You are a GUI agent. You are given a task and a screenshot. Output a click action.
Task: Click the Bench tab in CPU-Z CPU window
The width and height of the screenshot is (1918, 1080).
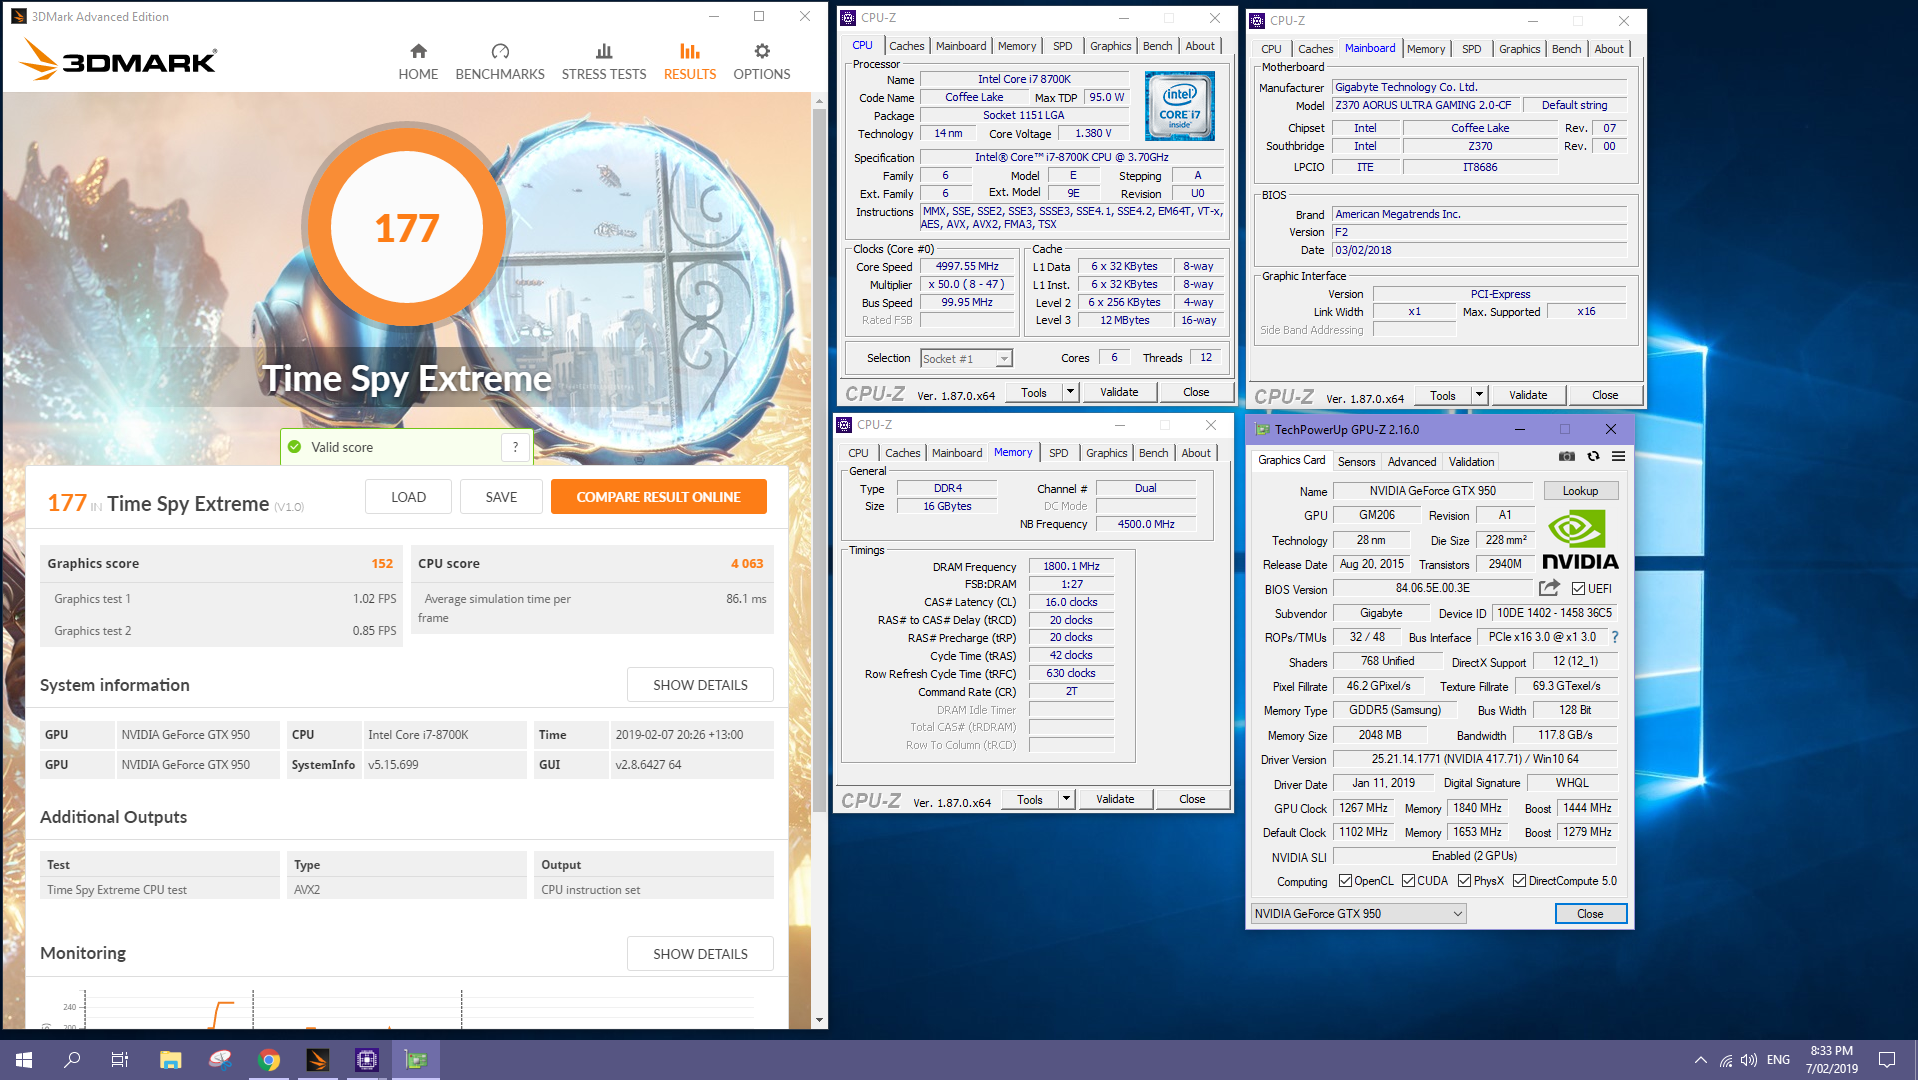click(x=1157, y=46)
